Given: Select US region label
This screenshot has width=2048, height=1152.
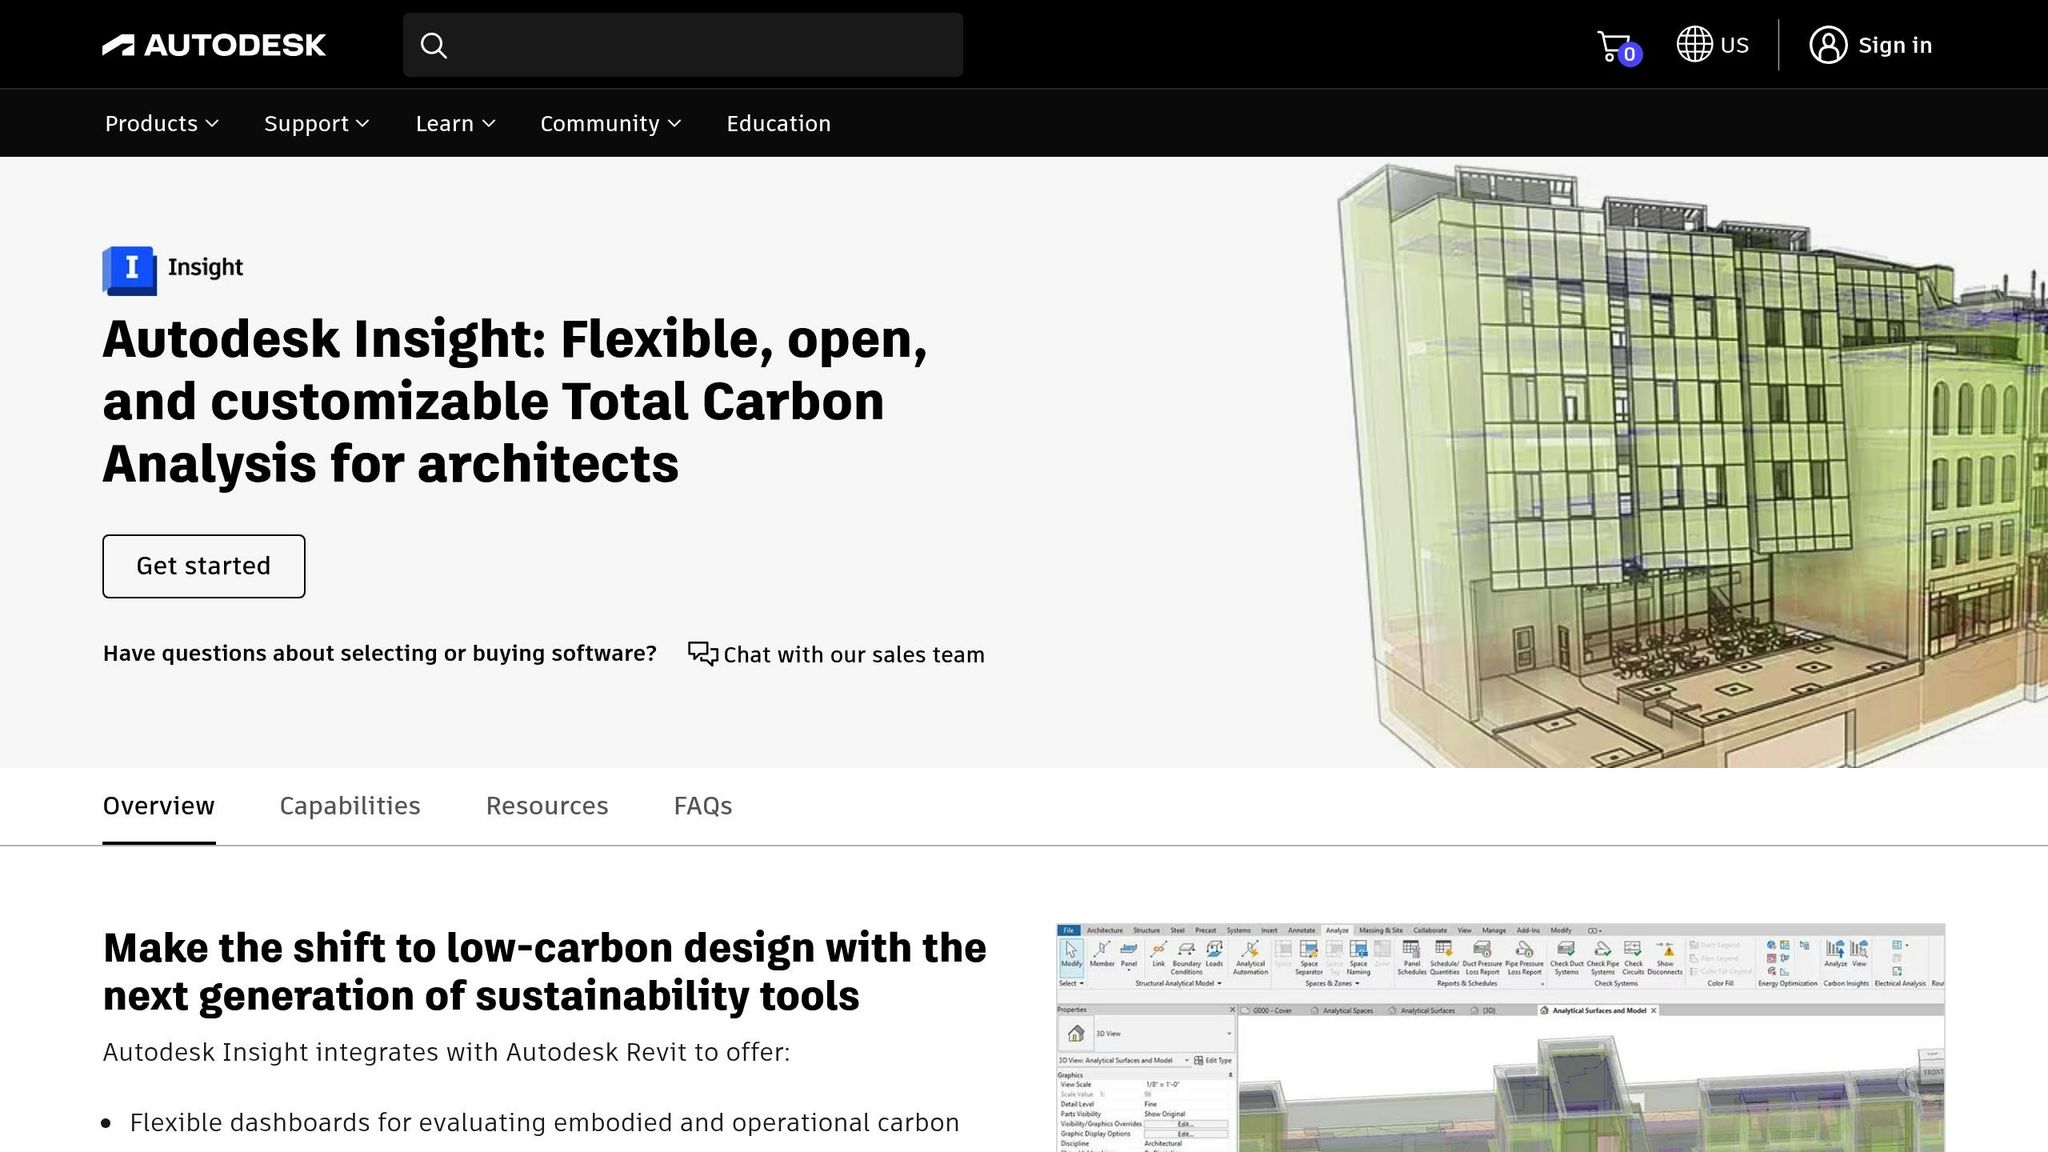Looking at the screenshot, I should (x=1734, y=45).
